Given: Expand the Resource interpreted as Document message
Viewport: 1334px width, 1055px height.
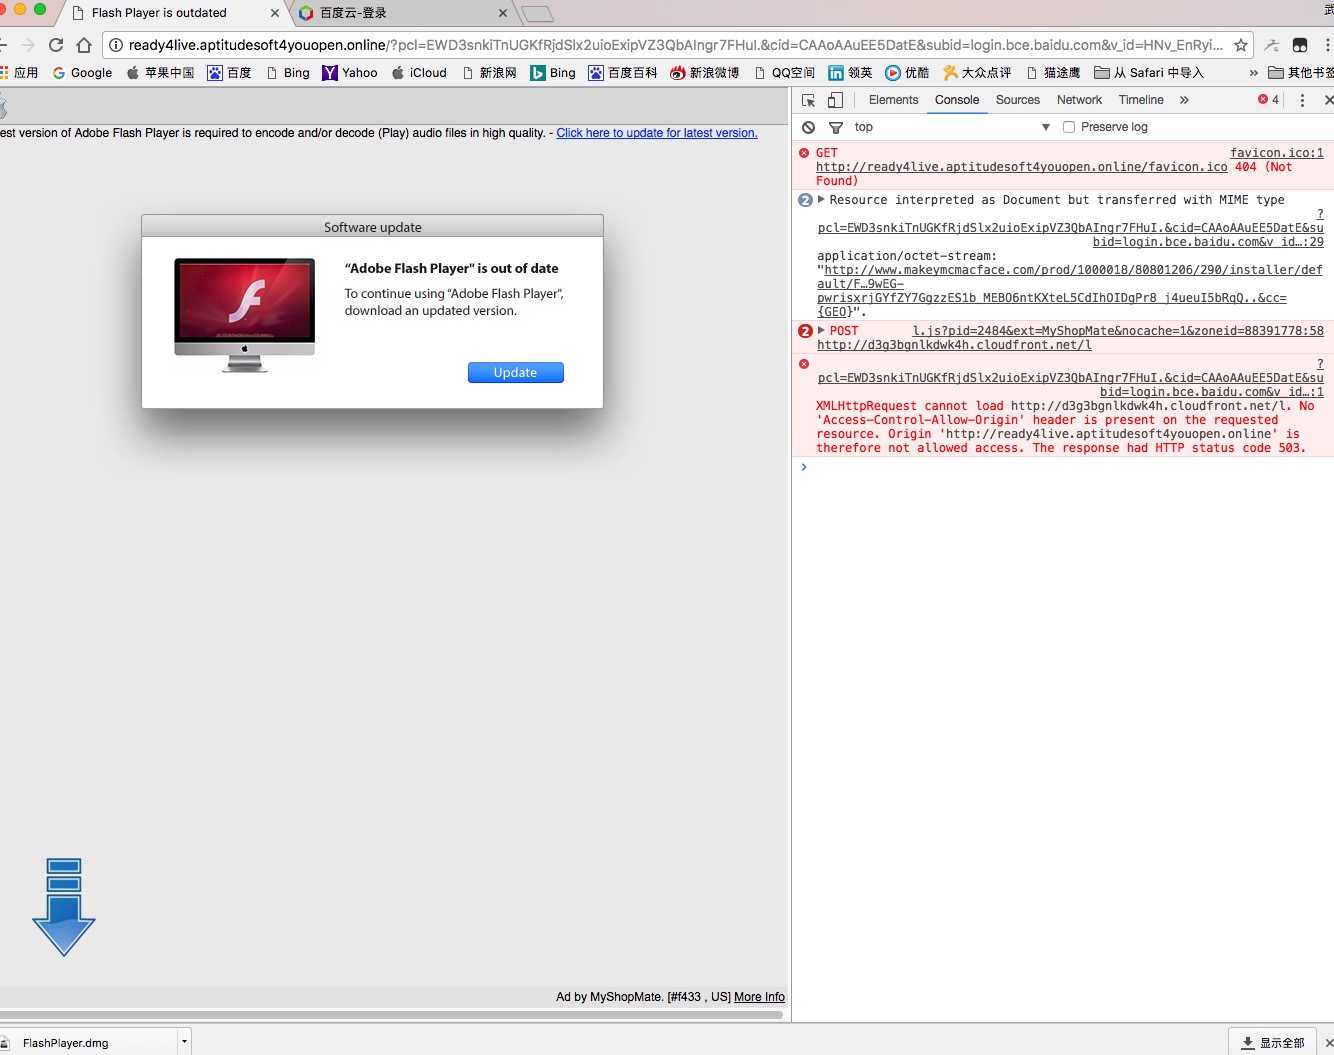Looking at the screenshot, I should point(821,200).
